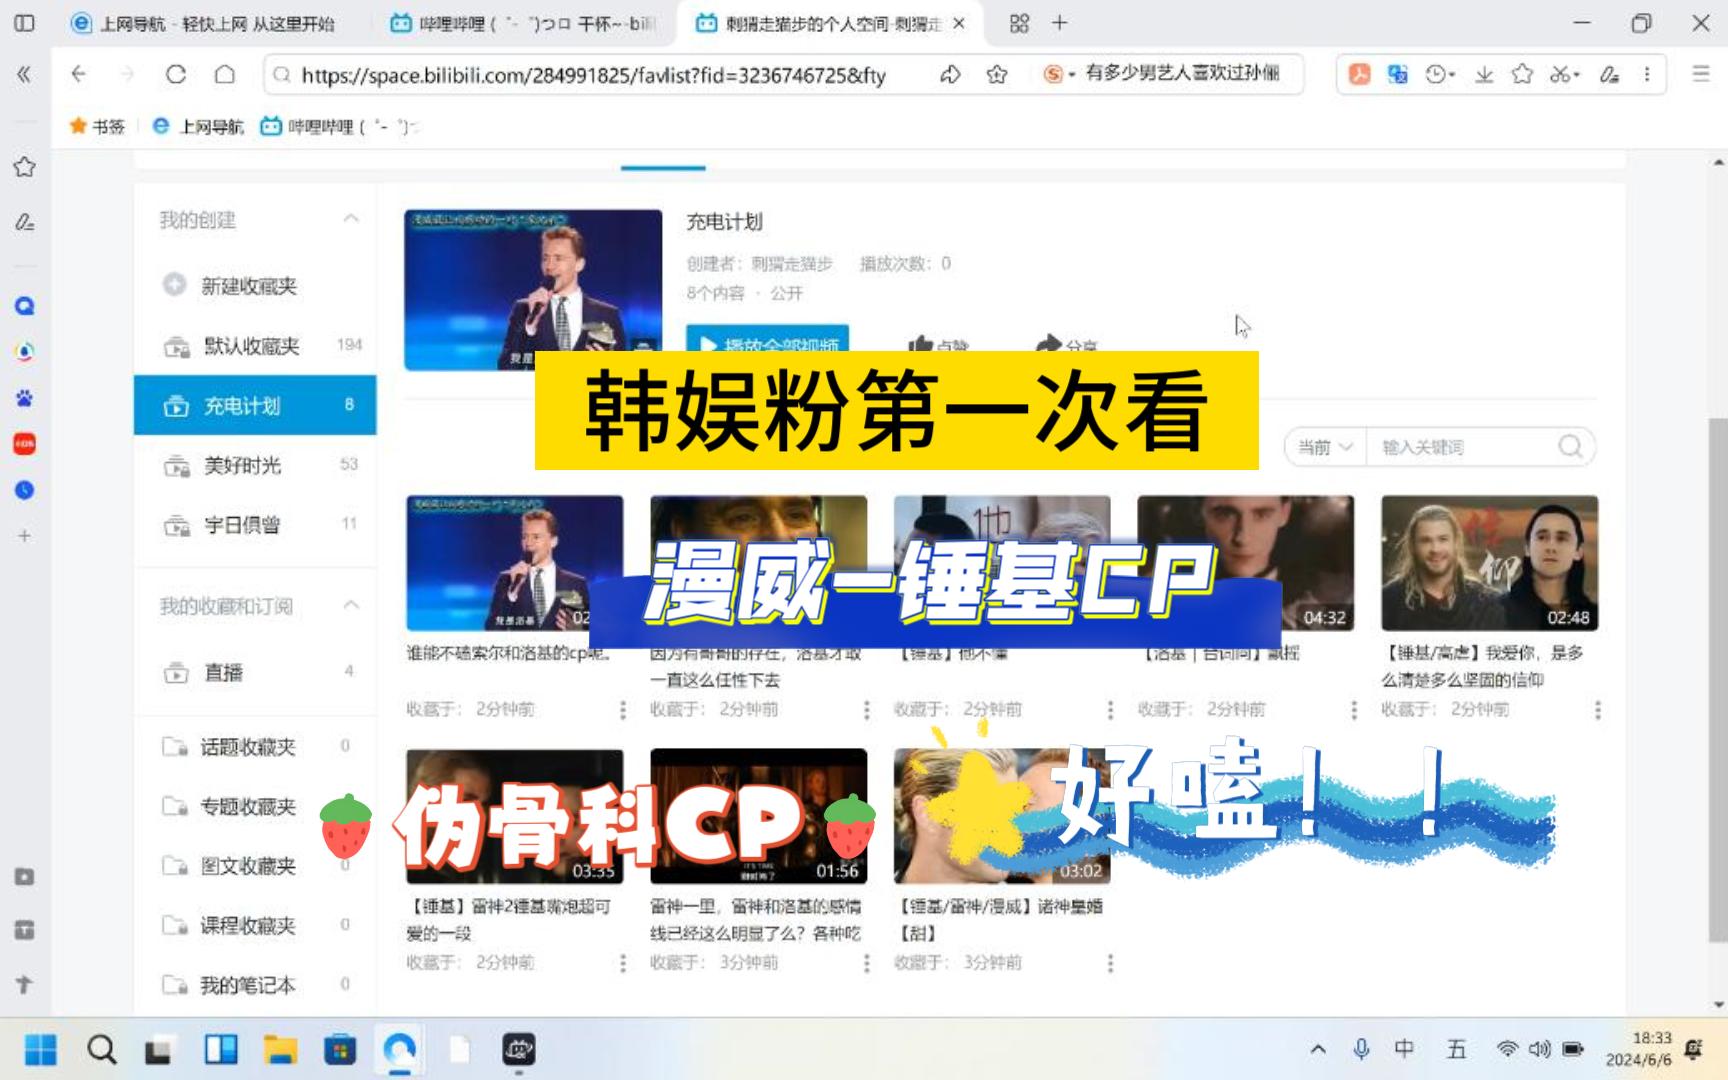Screen dimensions: 1728x1080
Task: Open 直播 subscription entry
Action: point(255,672)
